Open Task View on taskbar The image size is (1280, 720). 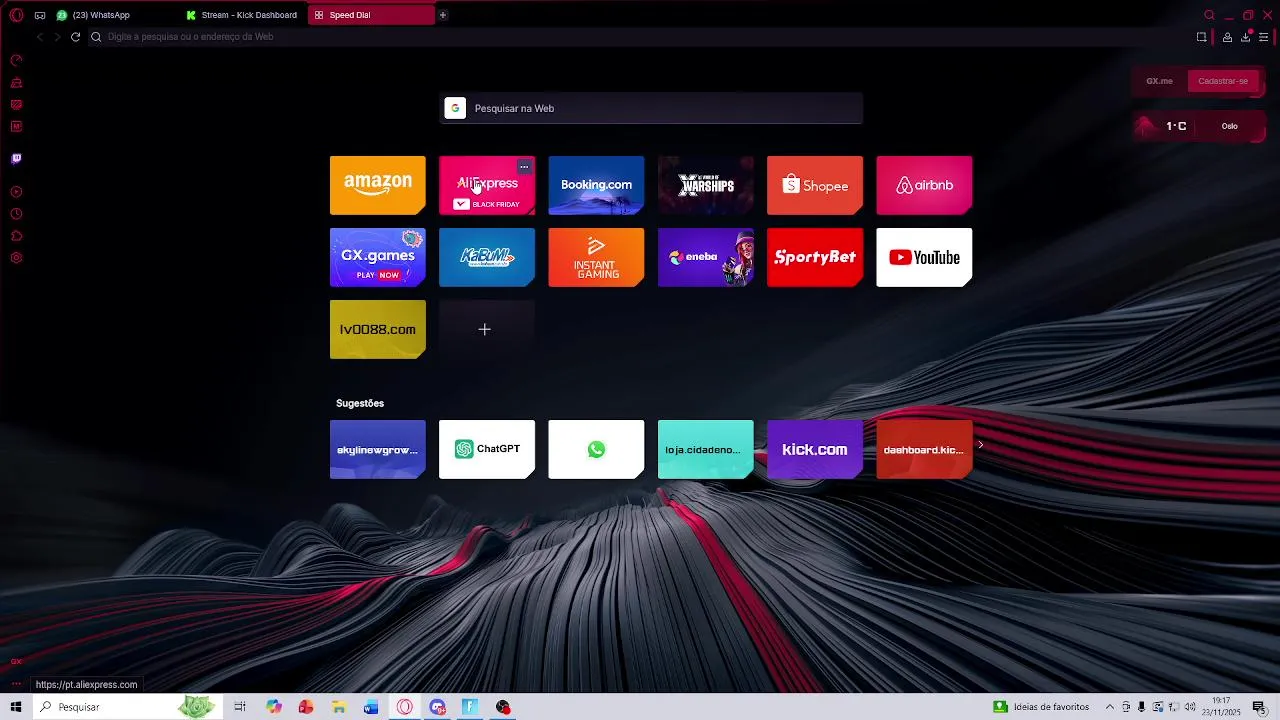point(240,707)
